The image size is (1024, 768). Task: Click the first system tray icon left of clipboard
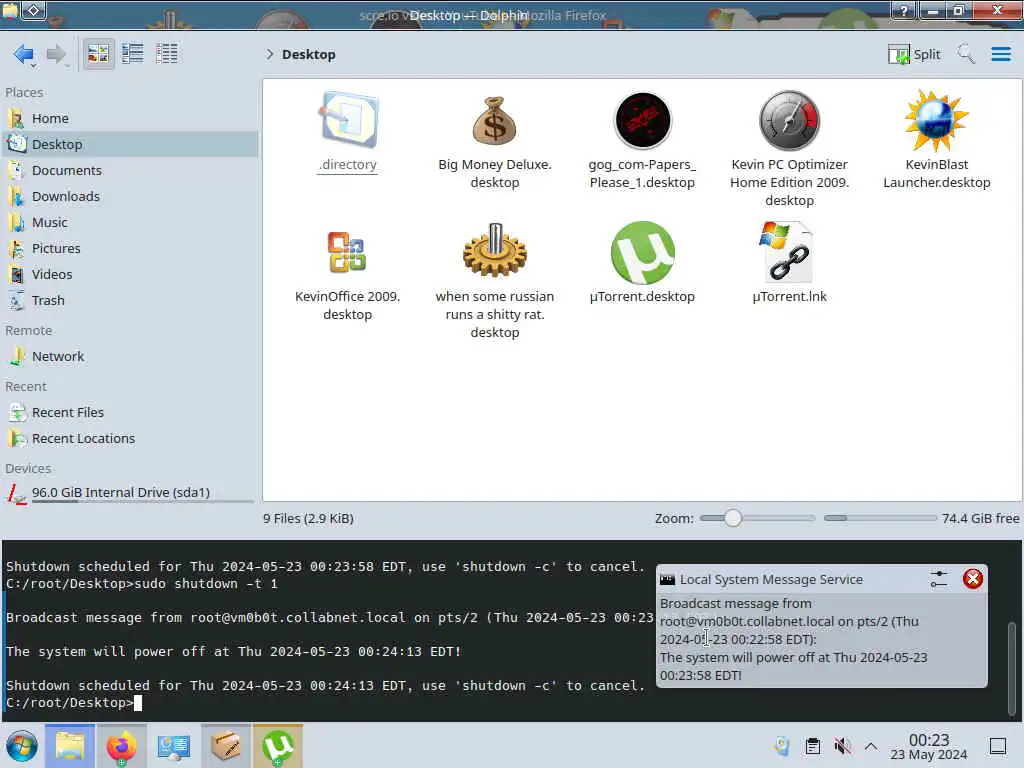[x=782, y=746]
